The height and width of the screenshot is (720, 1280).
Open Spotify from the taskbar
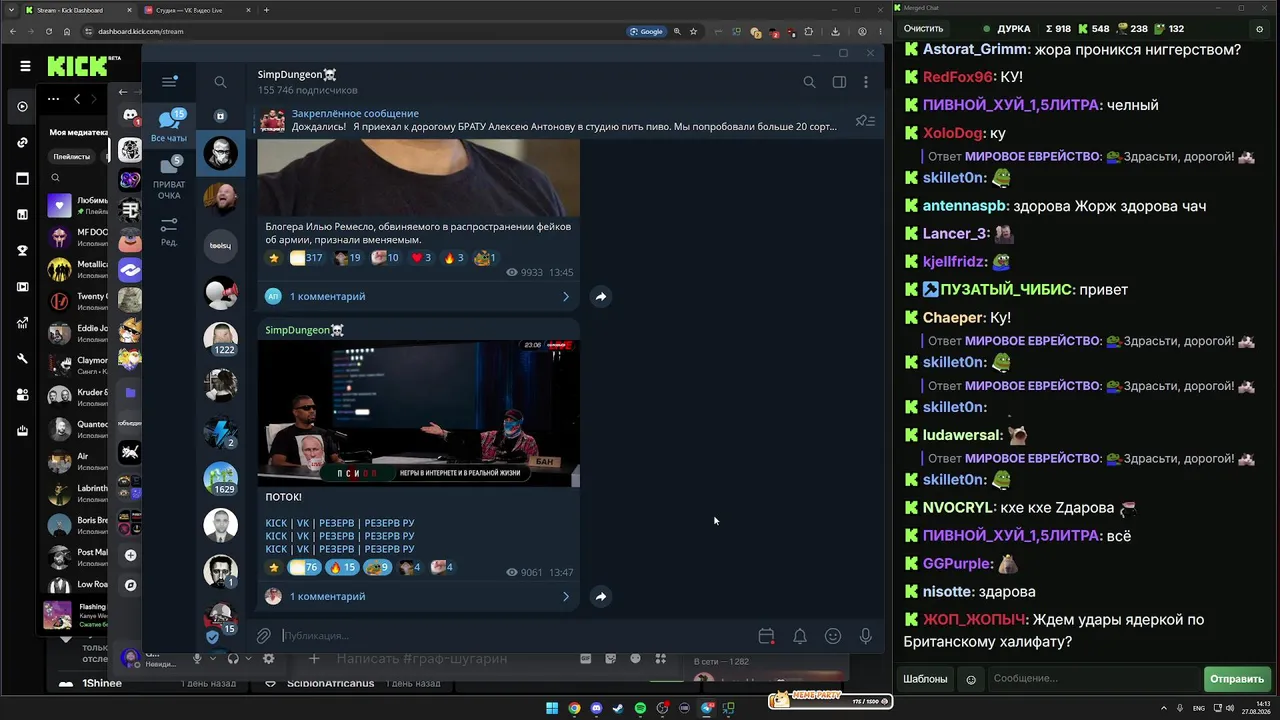[x=640, y=709]
